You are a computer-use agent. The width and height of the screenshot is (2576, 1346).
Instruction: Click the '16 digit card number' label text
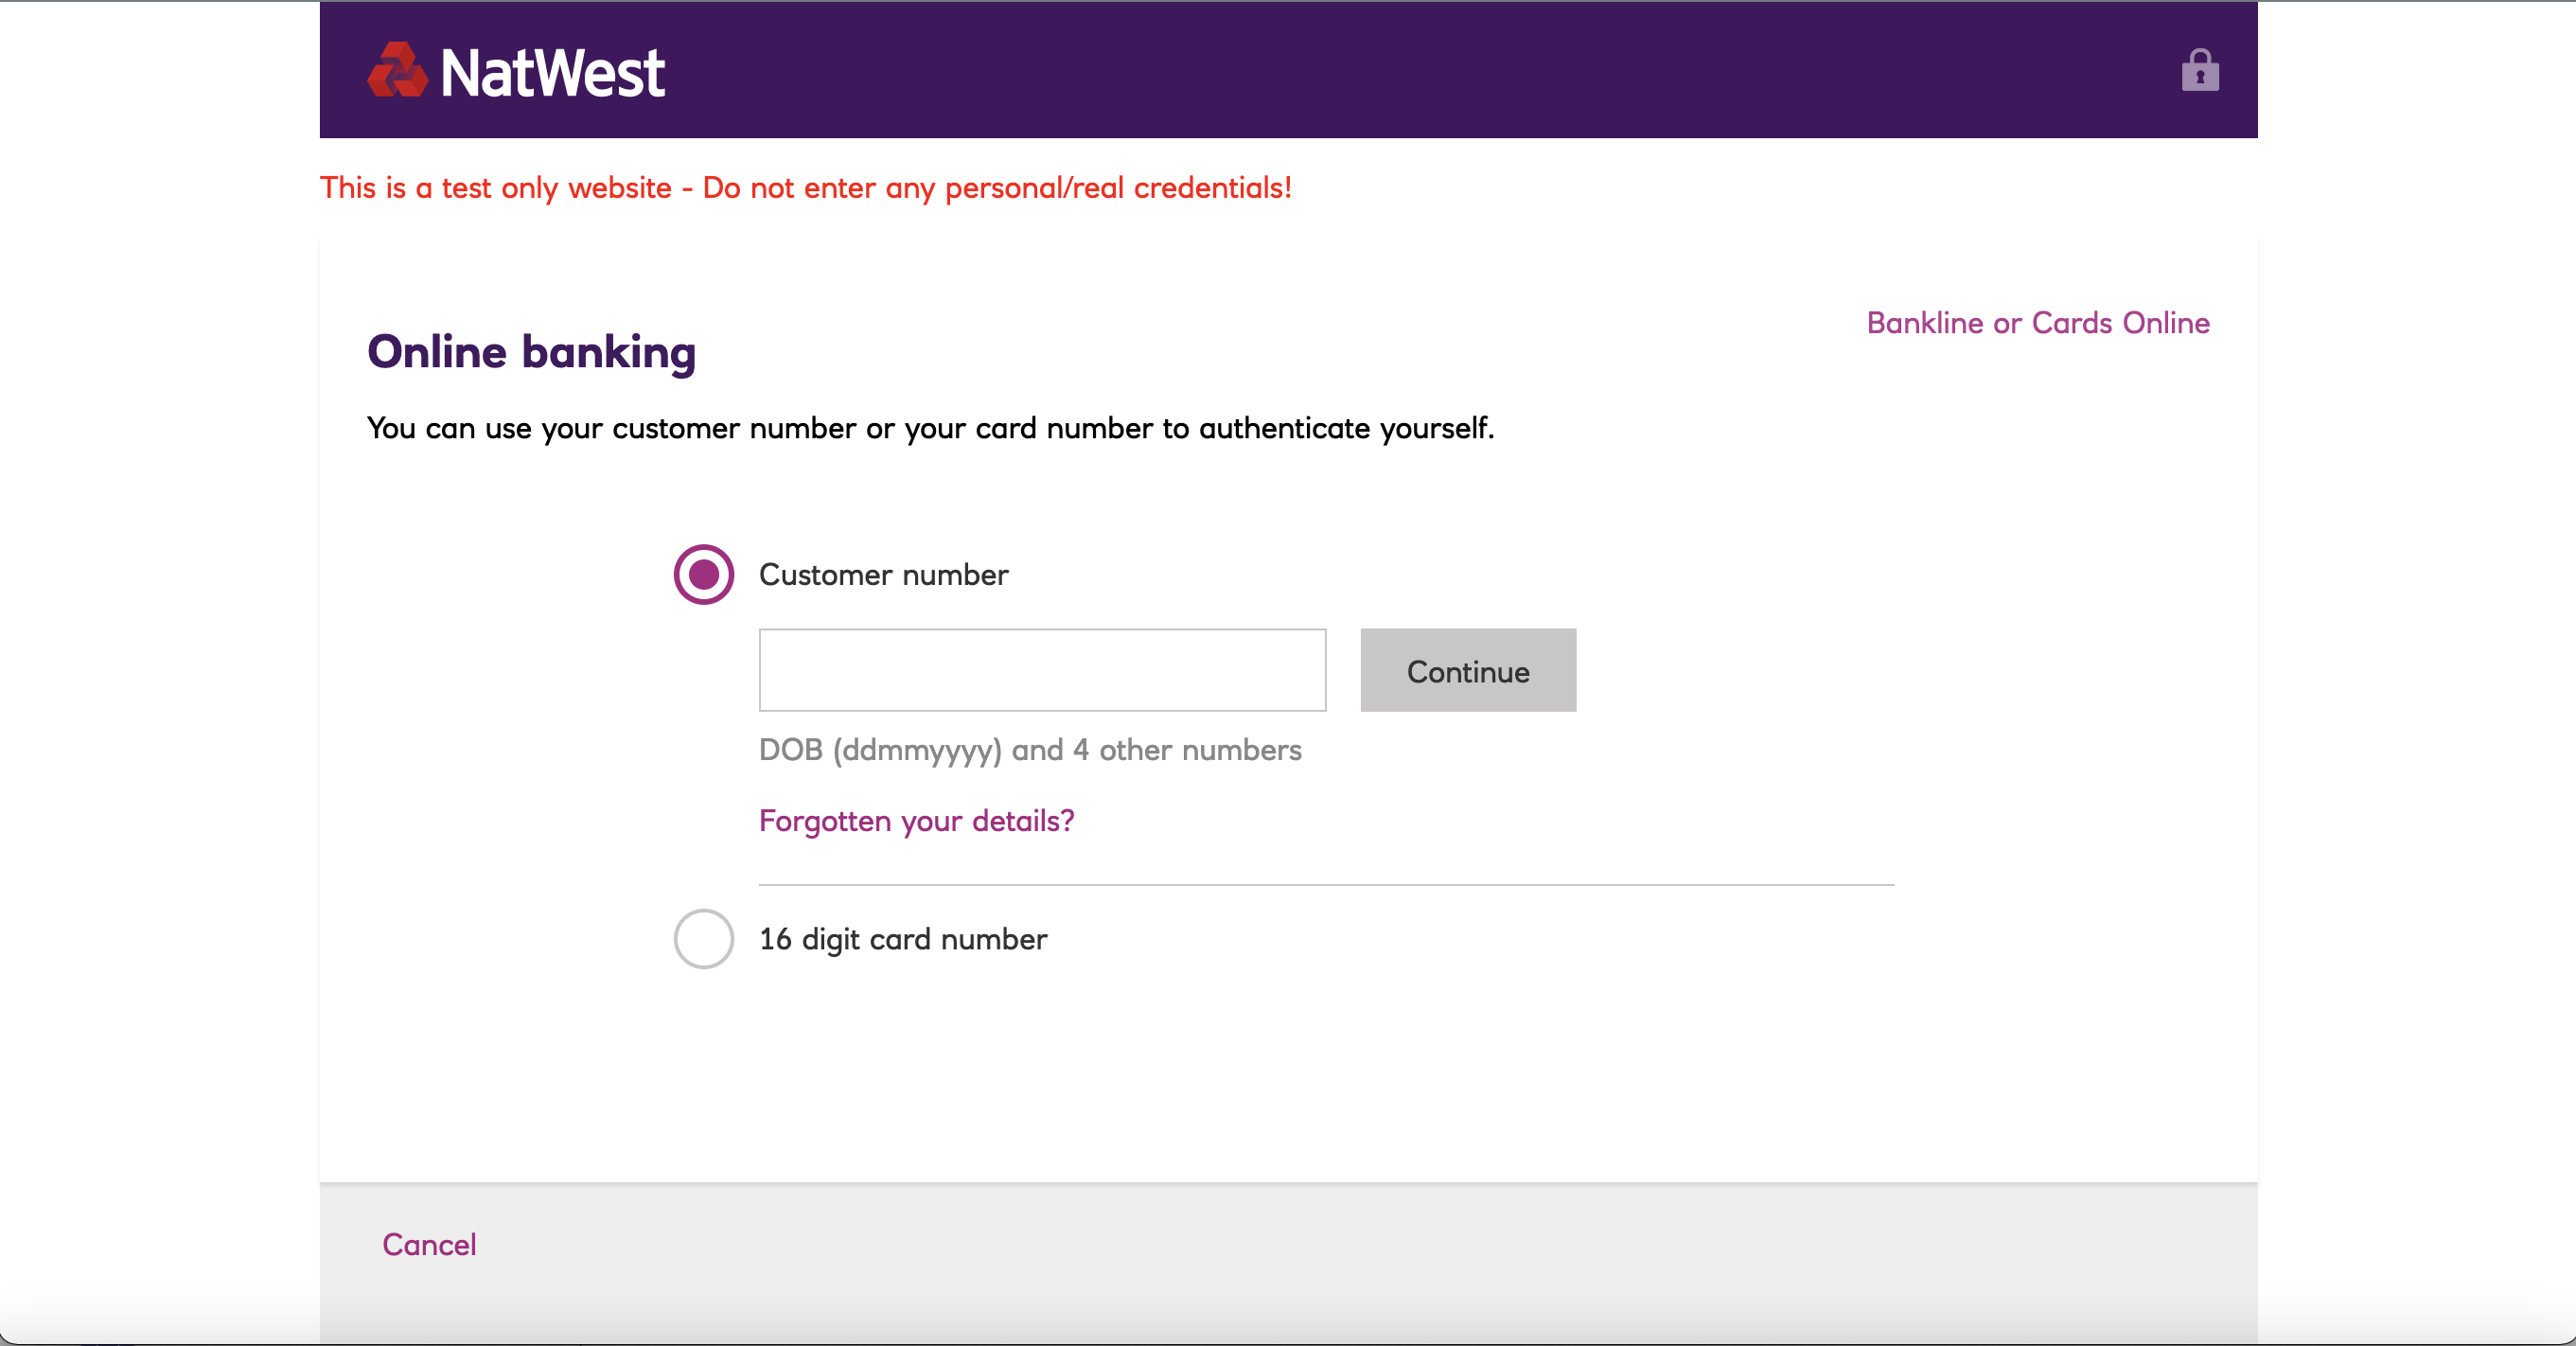click(x=902, y=939)
